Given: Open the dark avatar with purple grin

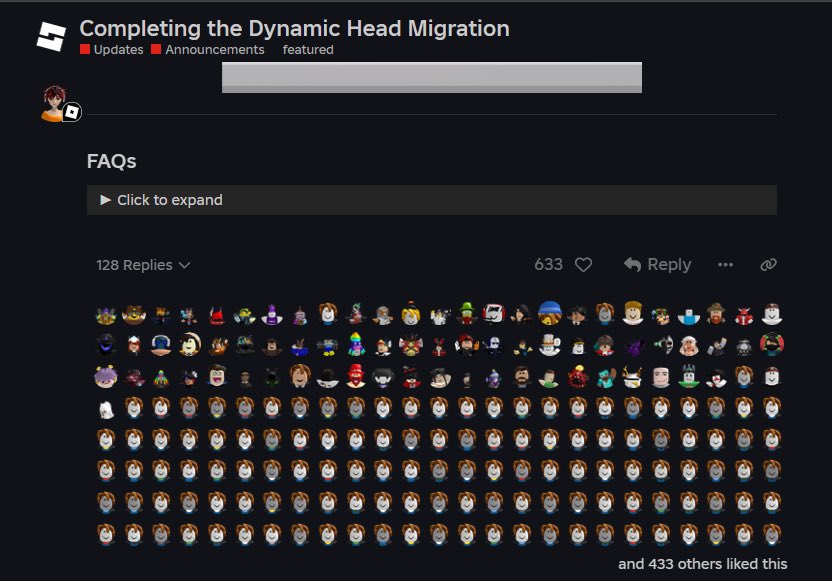Looking at the screenshot, I should pyautogui.click(x=106, y=345).
